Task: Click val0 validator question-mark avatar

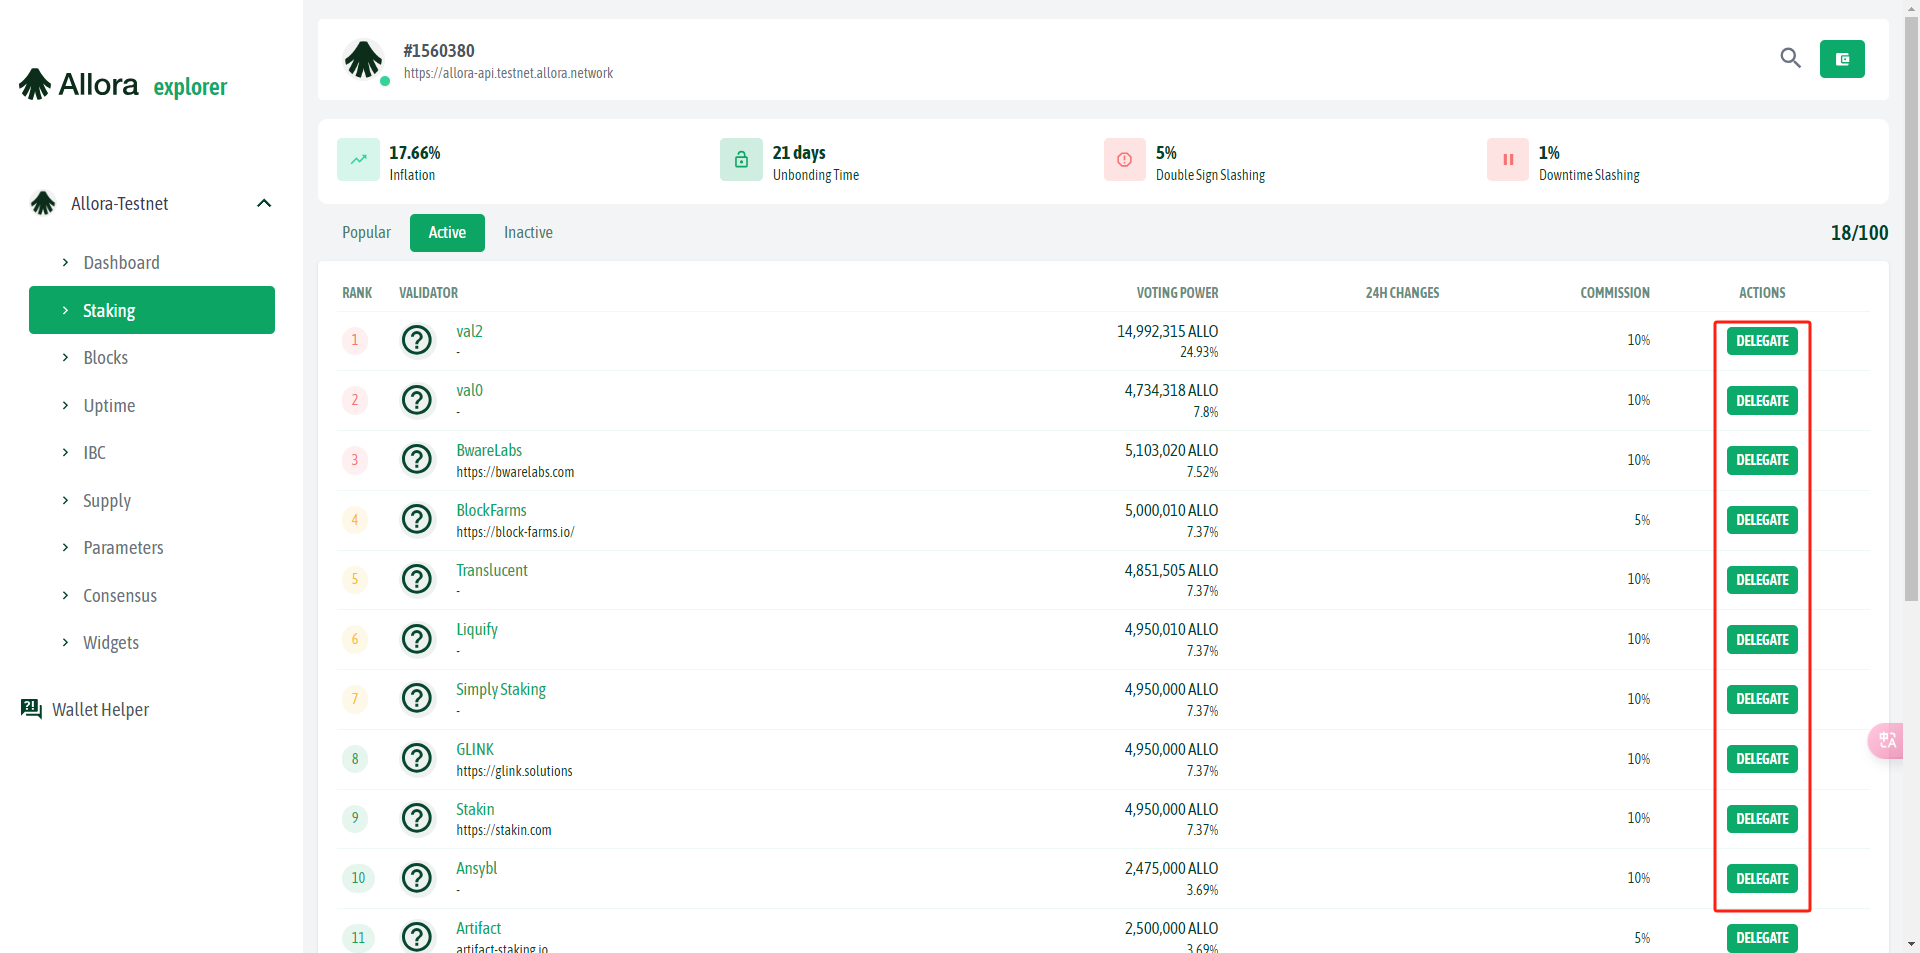Action: point(417,400)
